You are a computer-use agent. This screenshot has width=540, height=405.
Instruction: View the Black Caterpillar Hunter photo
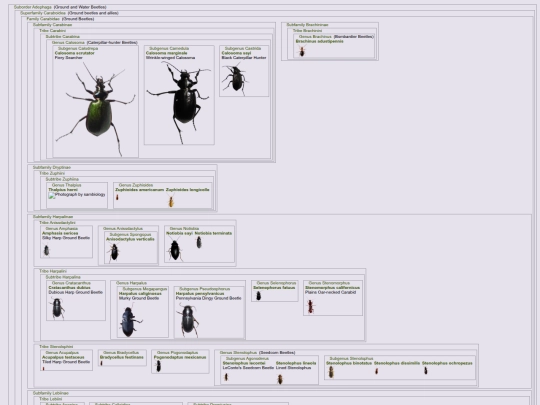235,79
